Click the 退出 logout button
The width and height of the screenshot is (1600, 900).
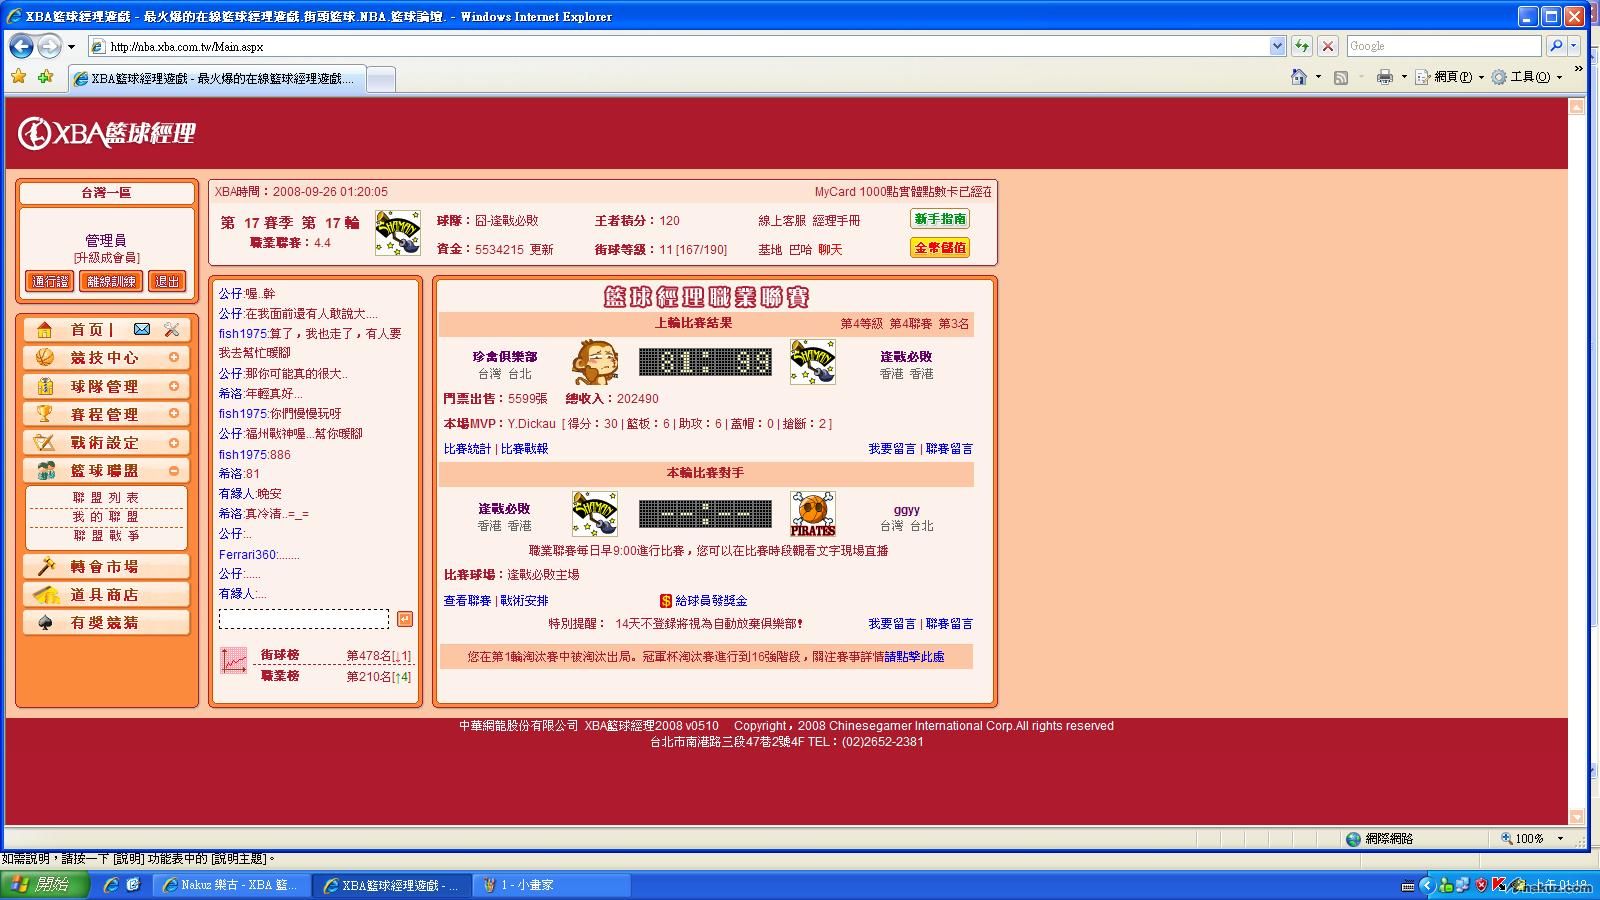167,282
